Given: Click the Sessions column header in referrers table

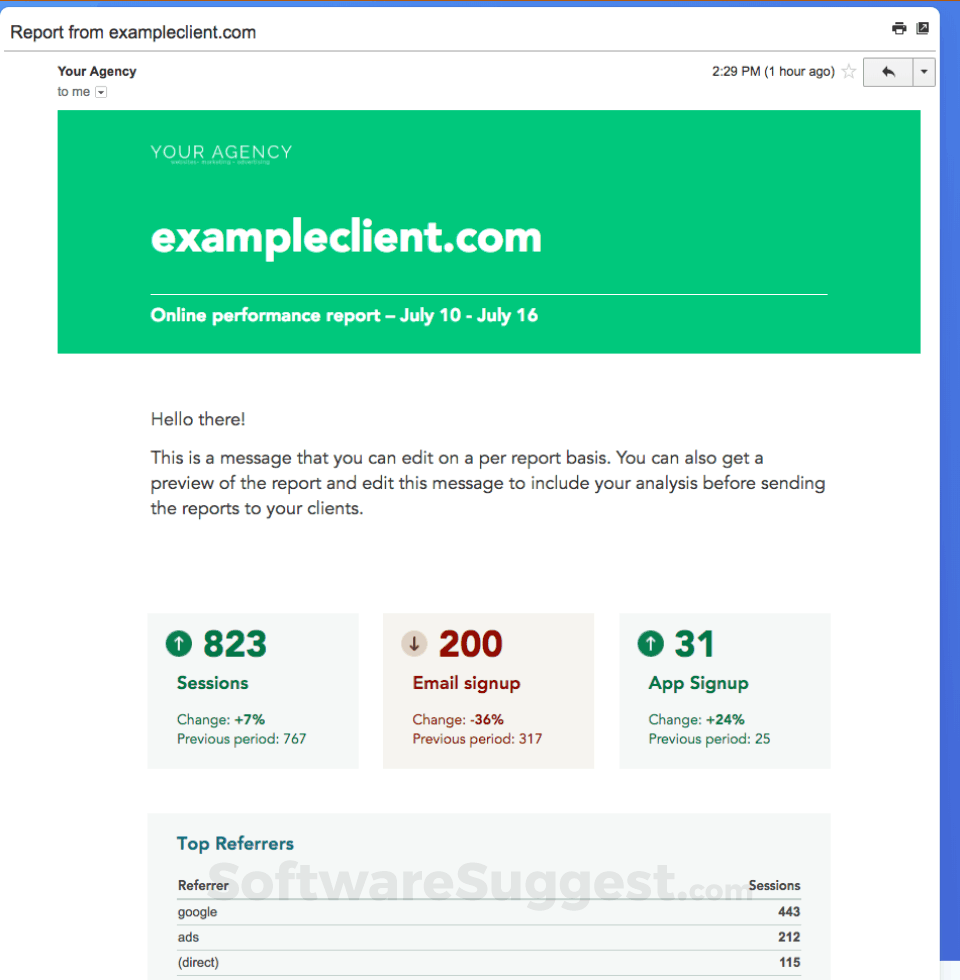Looking at the screenshot, I should tap(774, 886).
